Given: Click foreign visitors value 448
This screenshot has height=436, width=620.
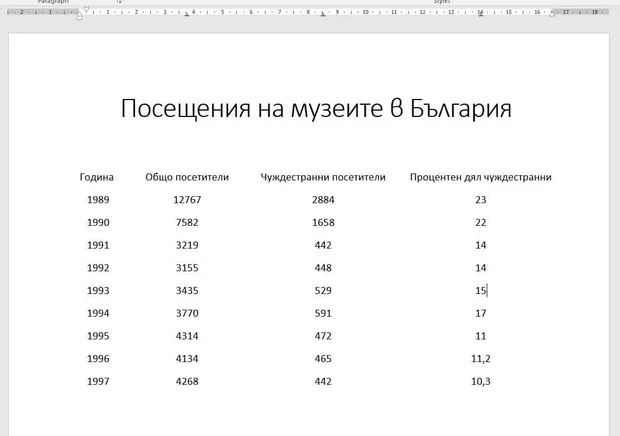Looking at the screenshot, I should [x=323, y=268].
